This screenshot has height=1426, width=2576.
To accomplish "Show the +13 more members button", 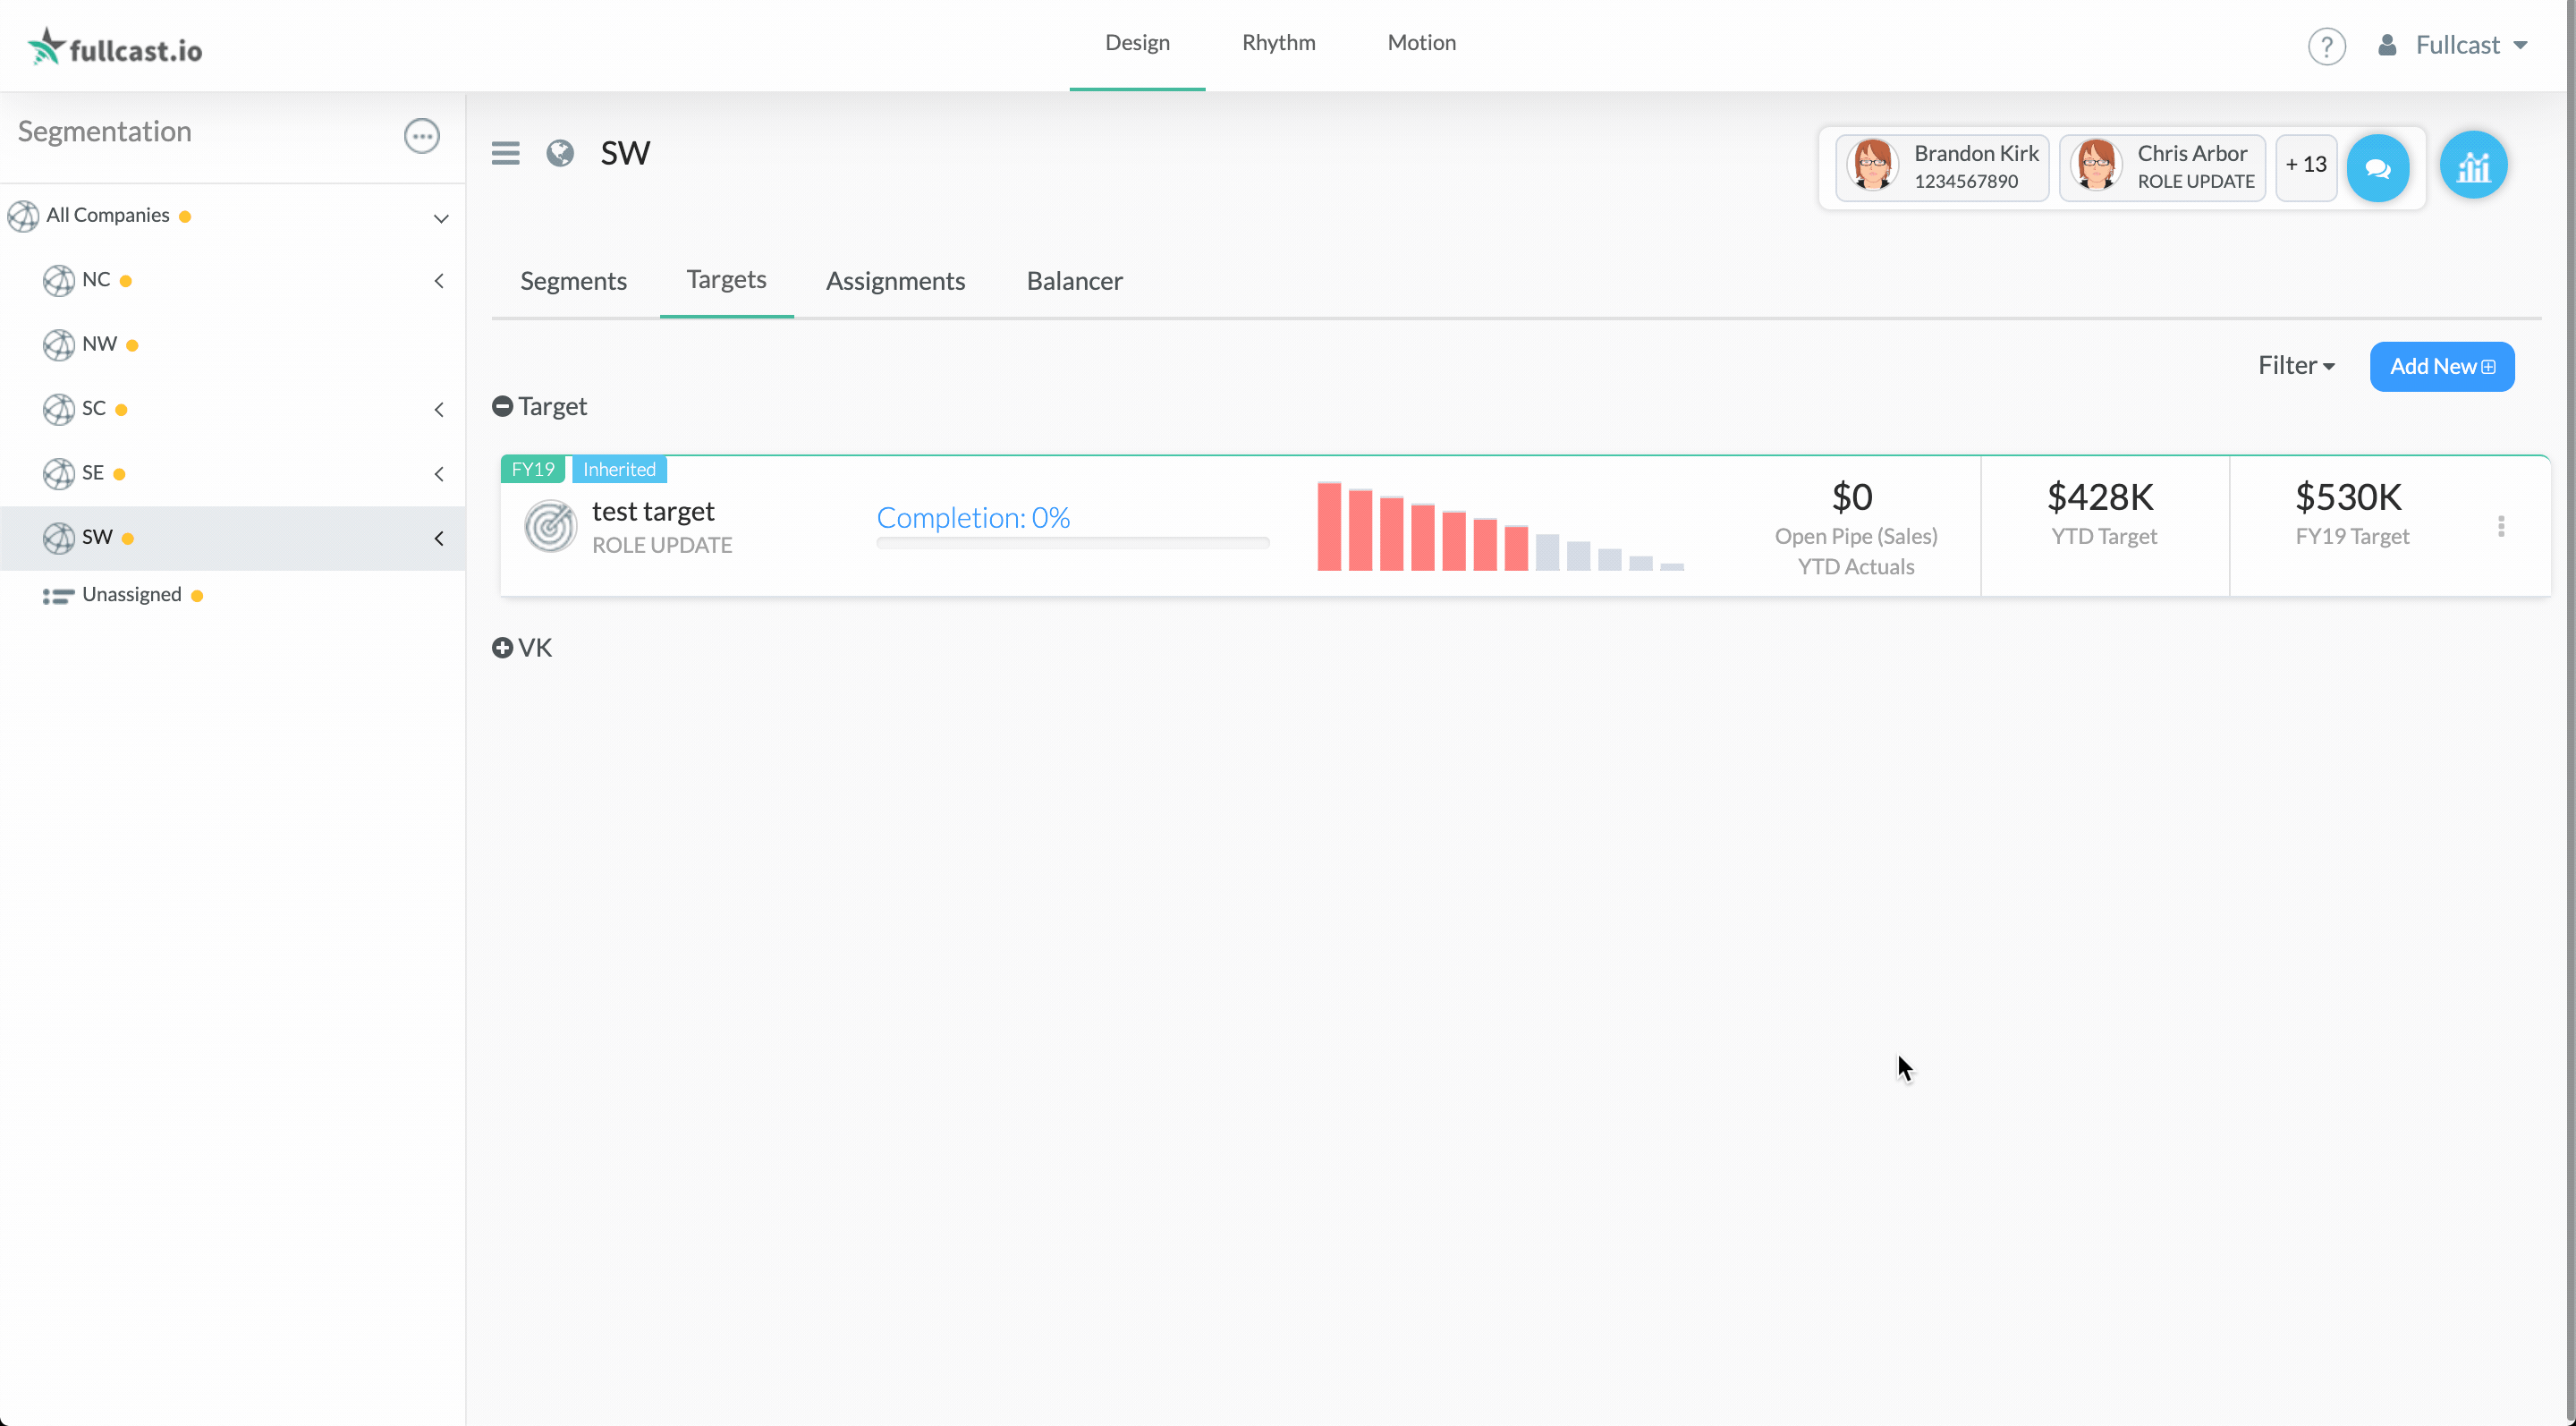I will (2305, 165).
